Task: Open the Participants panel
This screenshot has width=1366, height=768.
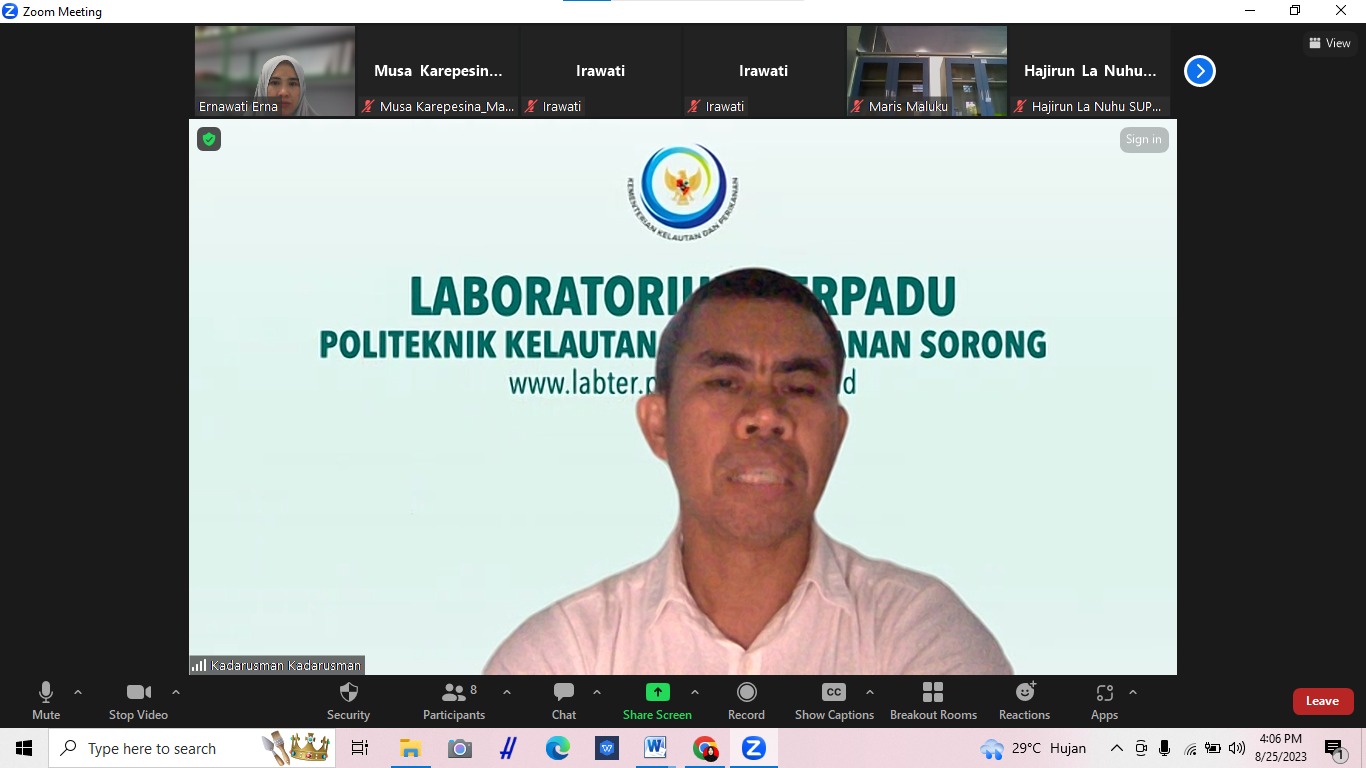Action: pyautogui.click(x=454, y=701)
